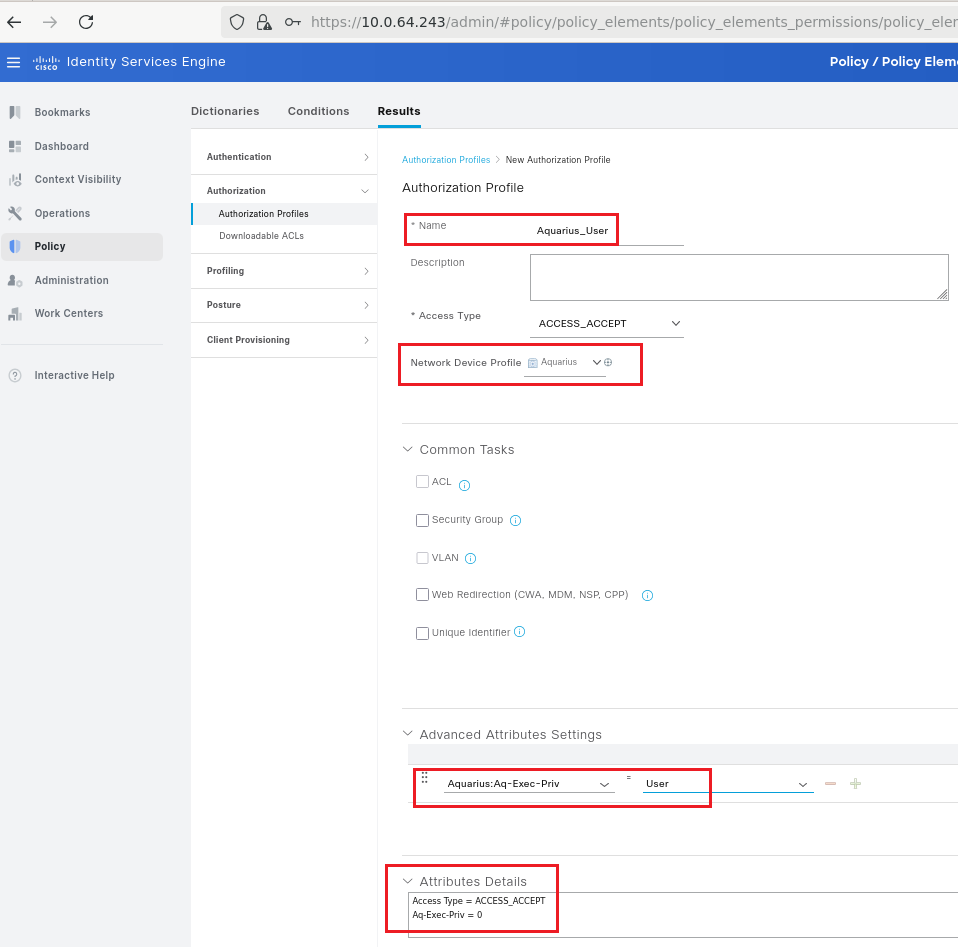Go back with the browser back arrow

pos(14,23)
